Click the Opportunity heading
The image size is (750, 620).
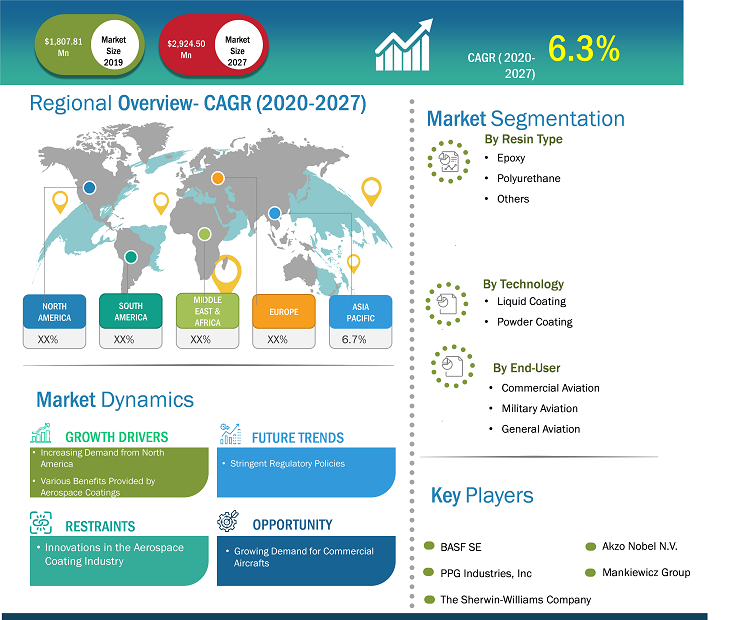tap(292, 525)
